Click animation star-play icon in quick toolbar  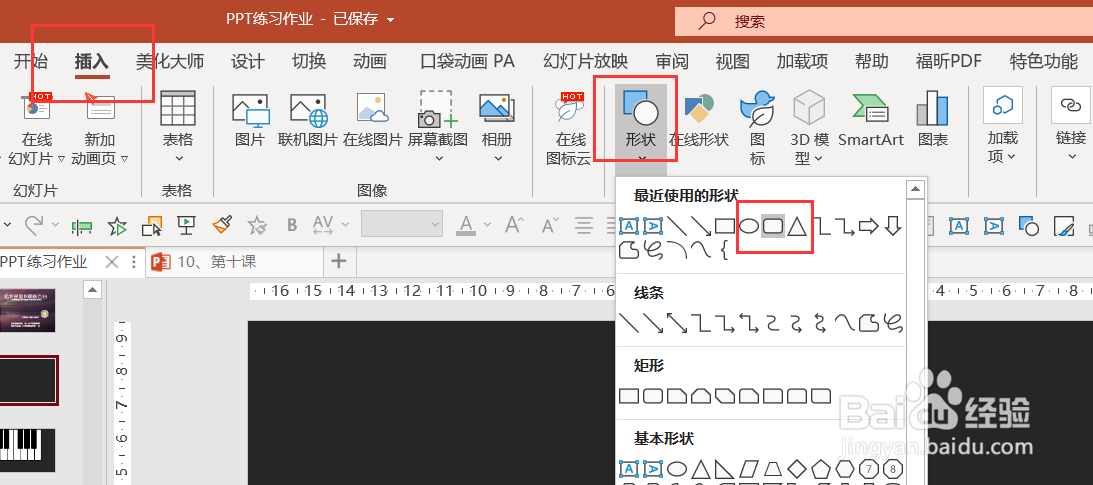[118, 224]
